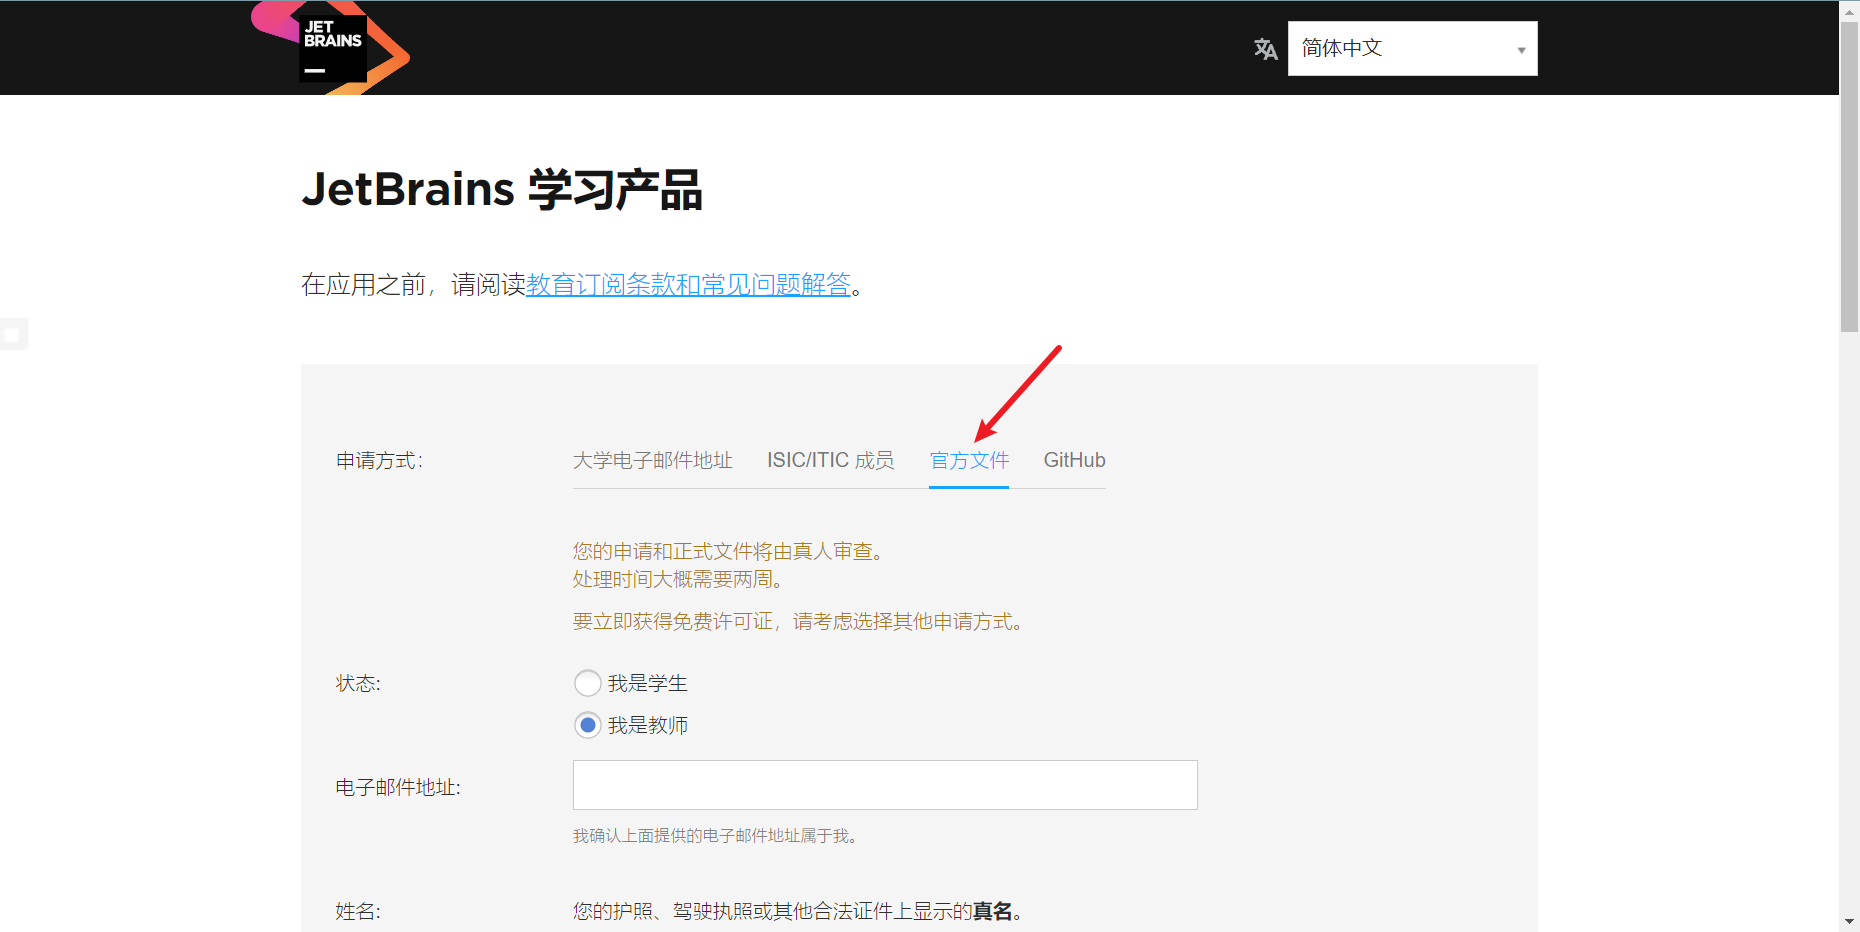Click the 处理时间大概需要两周 notice text
The height and width of the screenshot is (932, 1860).
coord(679,579)
